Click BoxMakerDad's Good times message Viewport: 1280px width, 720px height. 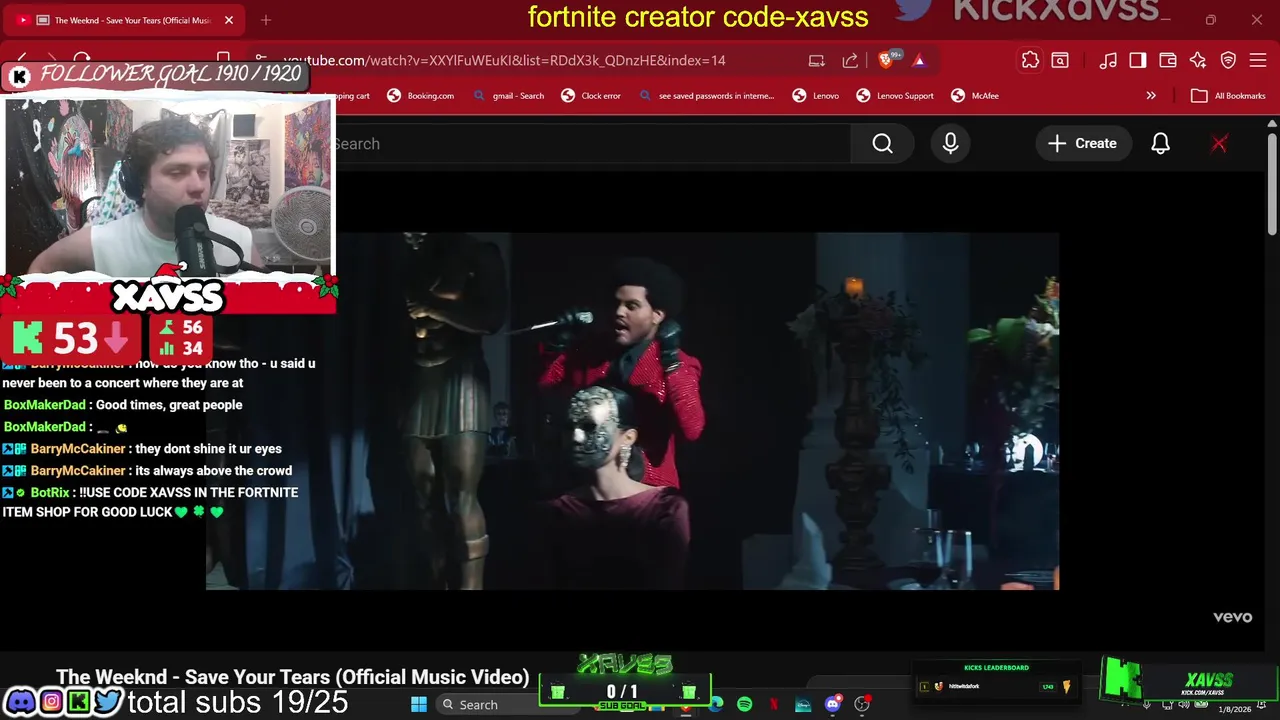point(169,405)
